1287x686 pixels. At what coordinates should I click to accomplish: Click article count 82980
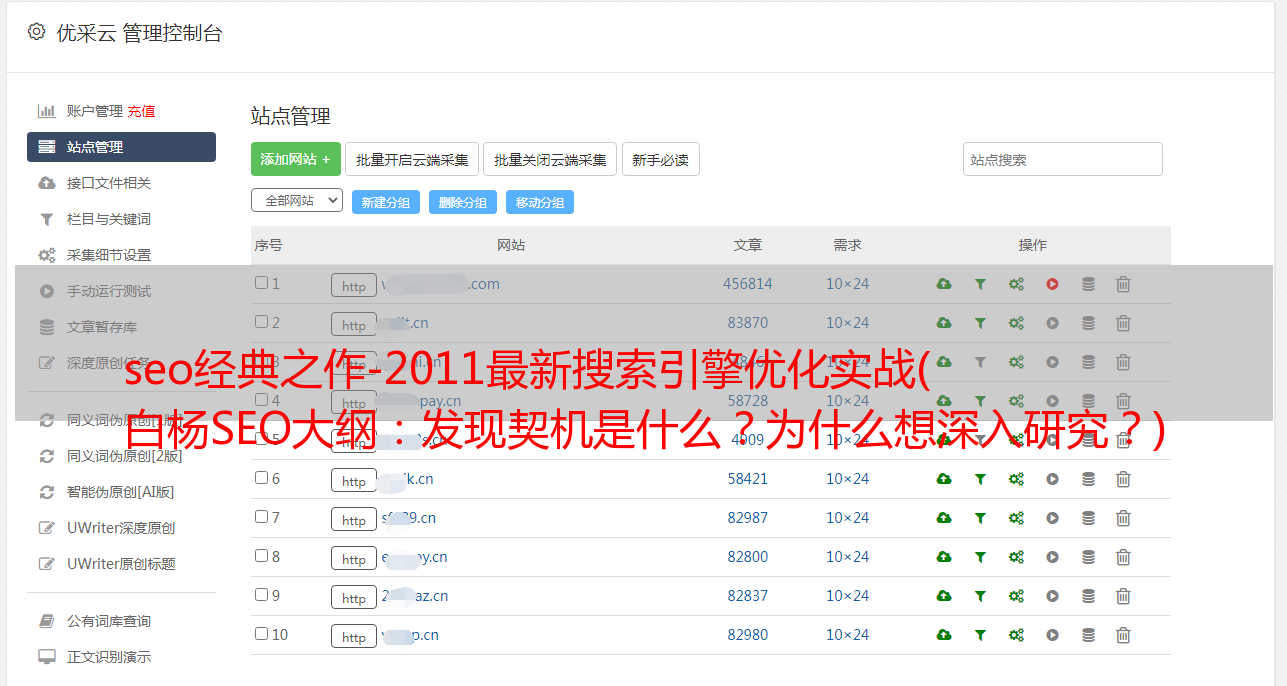[x=748, y=635]
